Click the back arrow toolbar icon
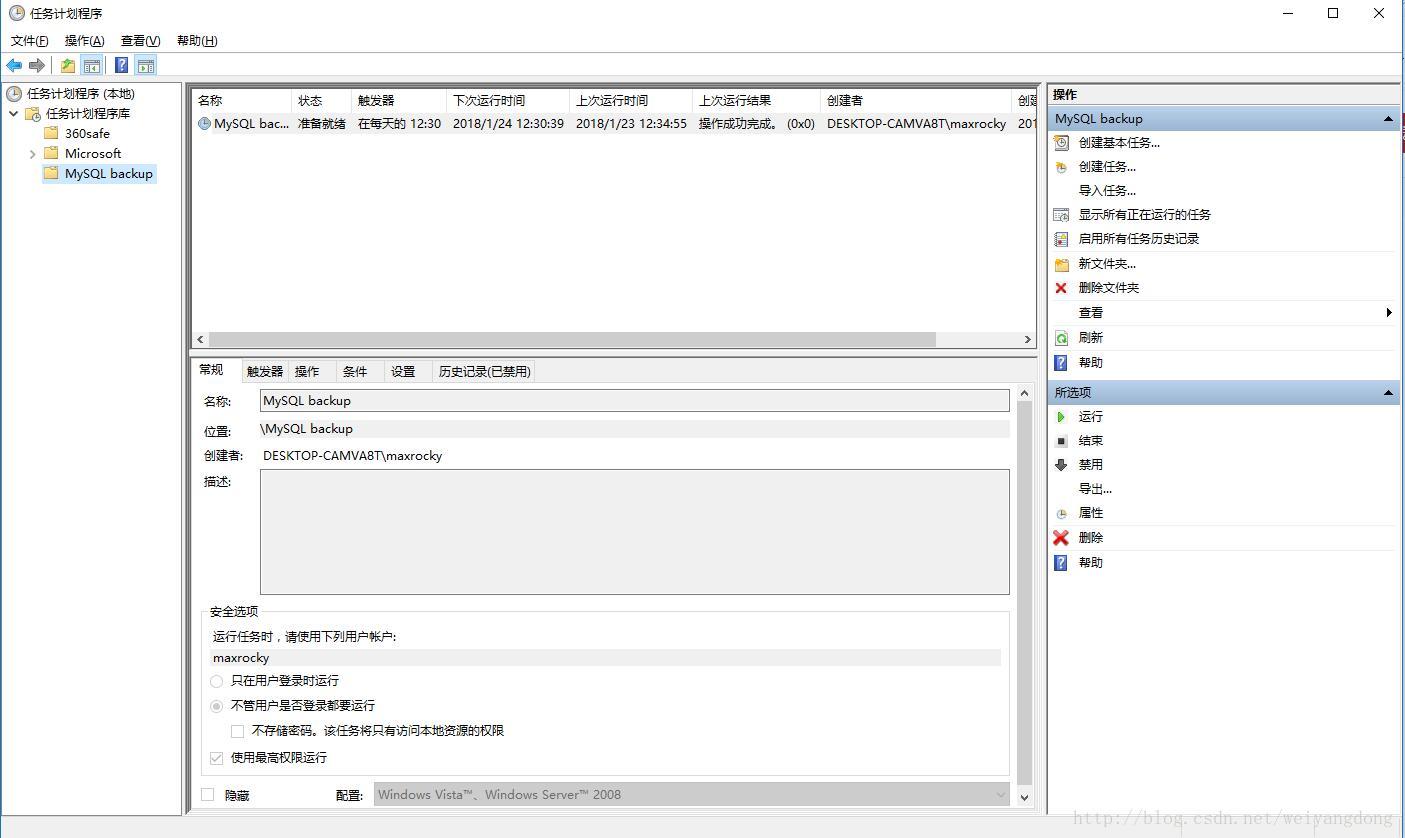1405x838 pixels. tap(14, 66)
